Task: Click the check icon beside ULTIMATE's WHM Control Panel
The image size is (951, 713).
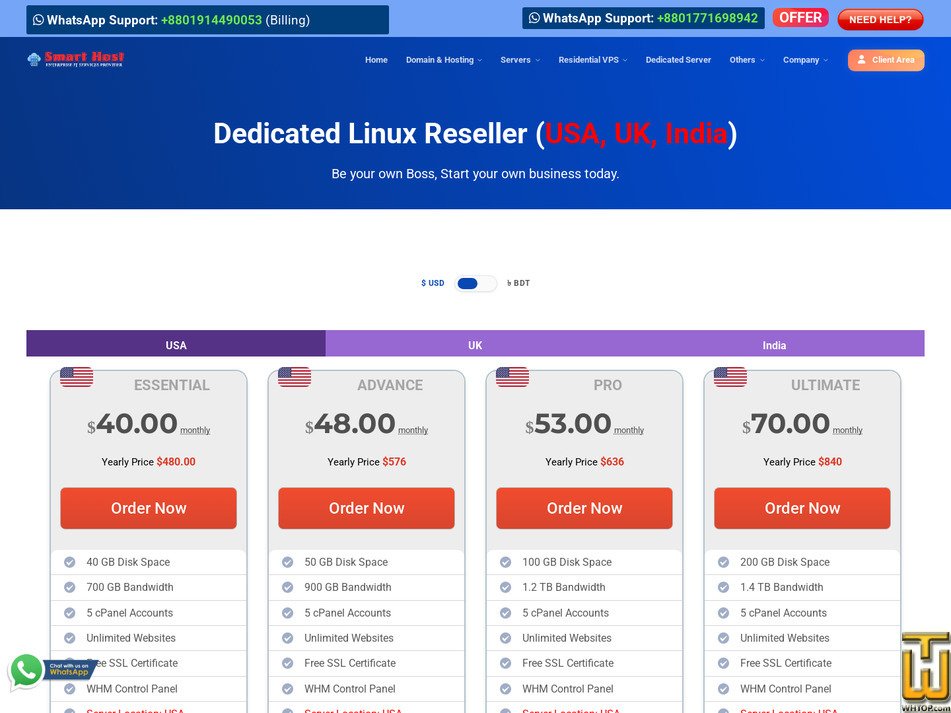Action: point(723,689)
